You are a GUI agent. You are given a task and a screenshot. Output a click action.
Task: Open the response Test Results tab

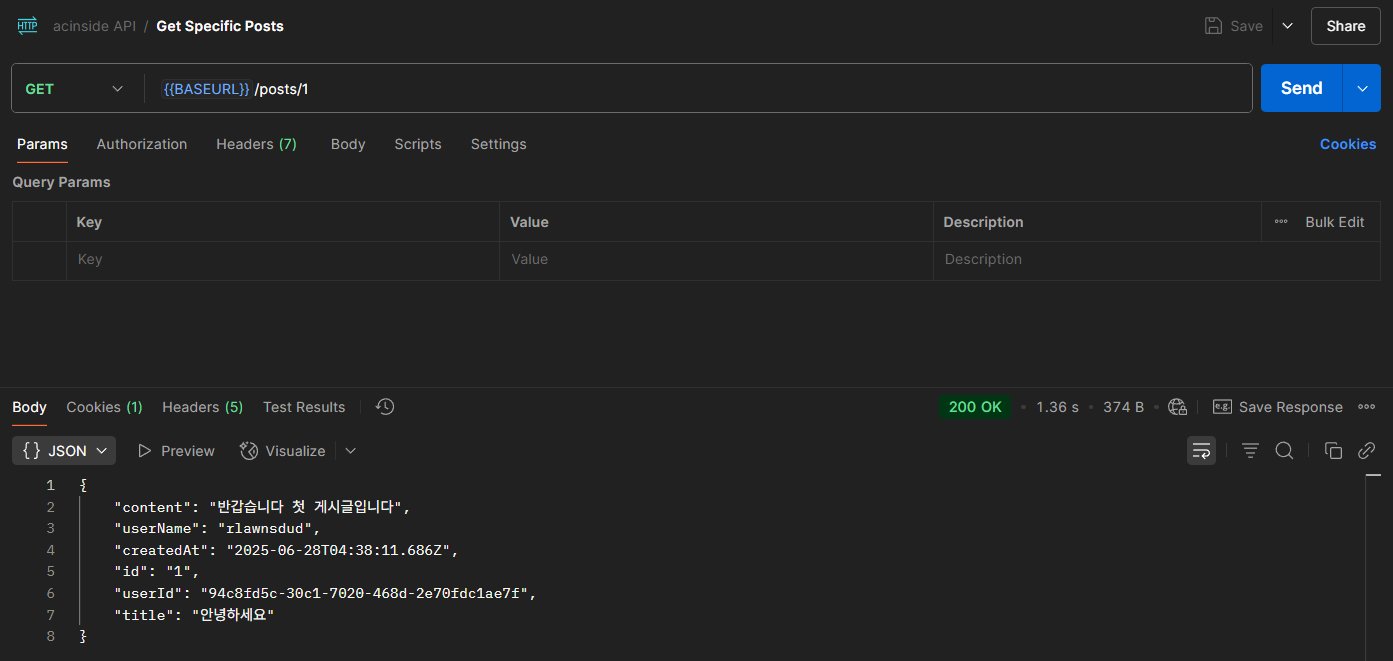click(x=304, y=407)
